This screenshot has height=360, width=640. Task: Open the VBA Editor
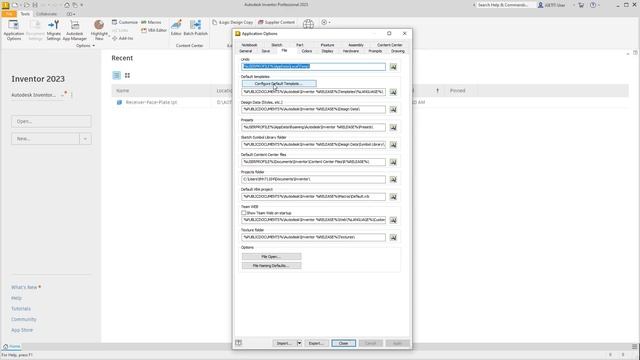coord(154,30)
